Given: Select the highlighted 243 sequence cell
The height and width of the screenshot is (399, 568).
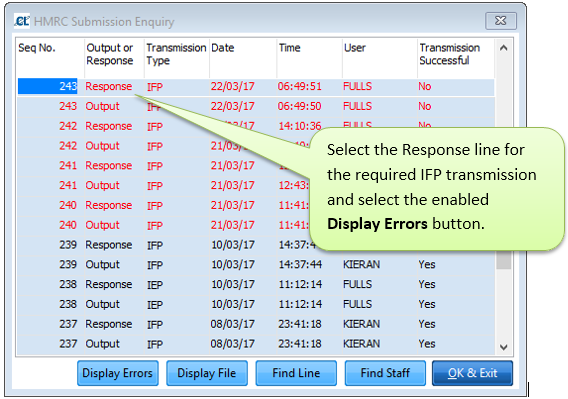Looking at the screenshot, I should [x=47, y=86].
